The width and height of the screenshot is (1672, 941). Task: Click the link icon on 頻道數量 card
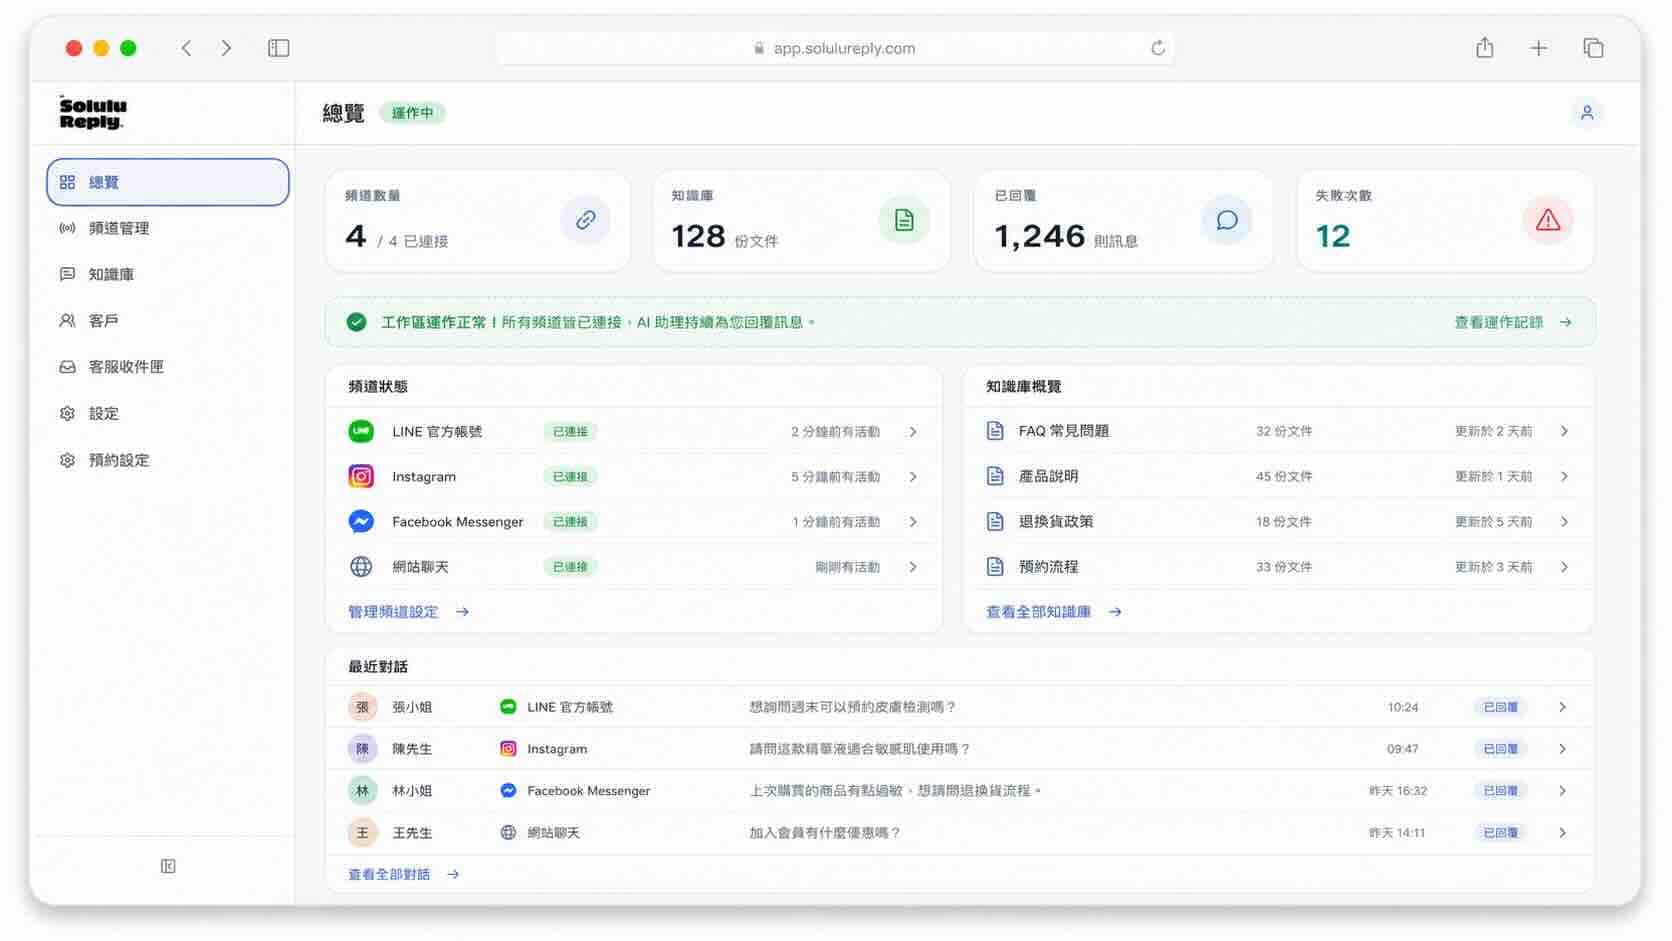(586, 220)
